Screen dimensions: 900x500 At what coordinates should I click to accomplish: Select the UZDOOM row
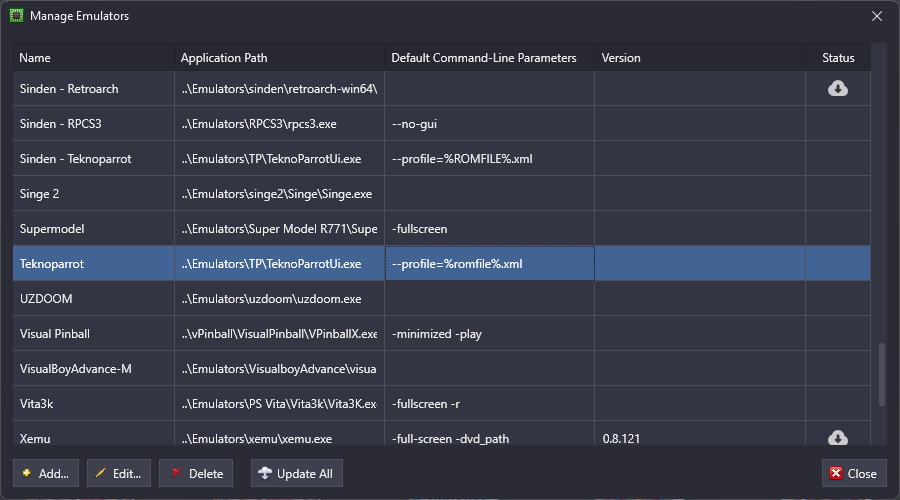tap(47, 299)
